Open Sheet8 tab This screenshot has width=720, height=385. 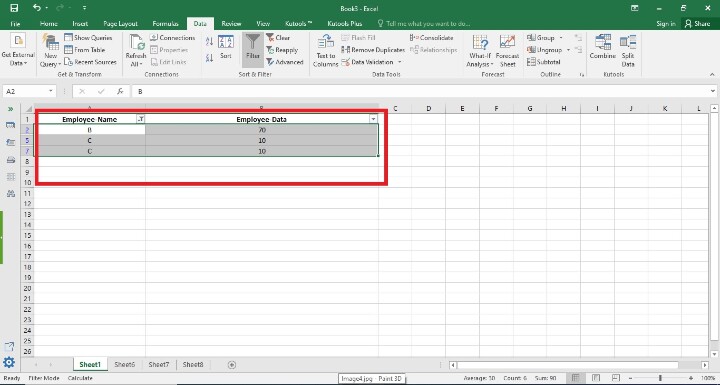193,364
